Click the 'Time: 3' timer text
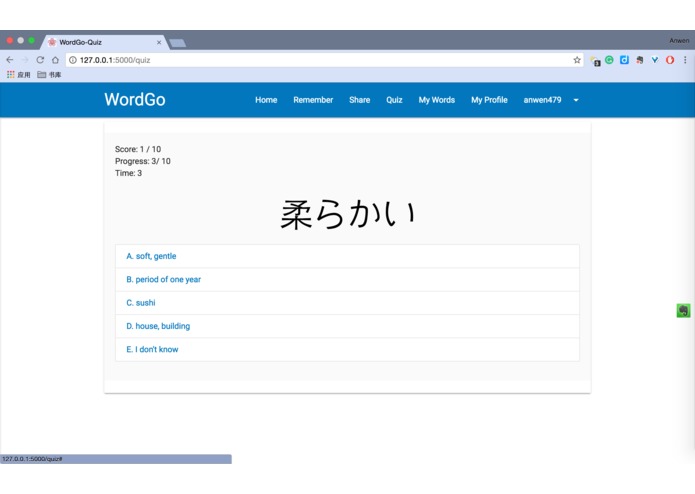695x494 pixels. coord(129,173)
